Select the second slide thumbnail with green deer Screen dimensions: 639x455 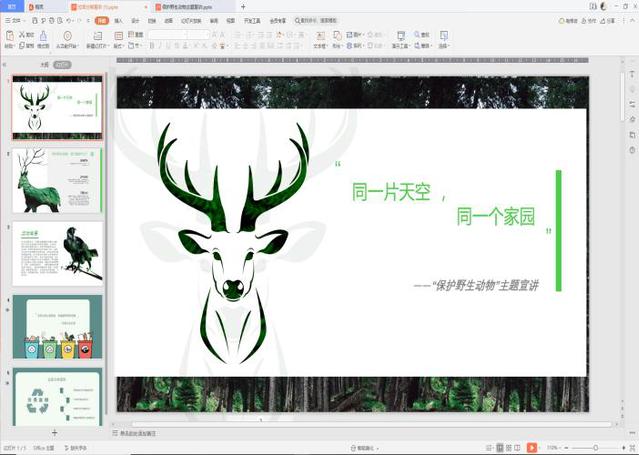point(57,181)
